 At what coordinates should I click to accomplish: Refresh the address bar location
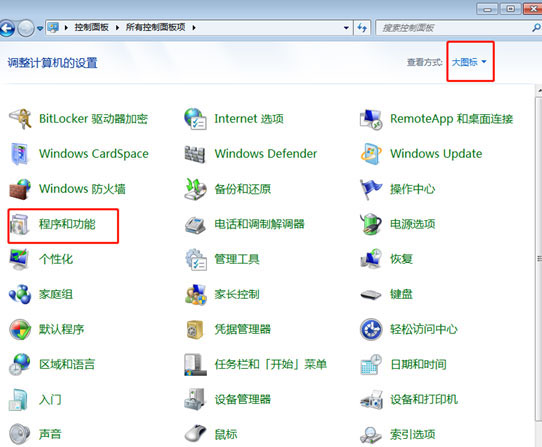tap(362, 28)
